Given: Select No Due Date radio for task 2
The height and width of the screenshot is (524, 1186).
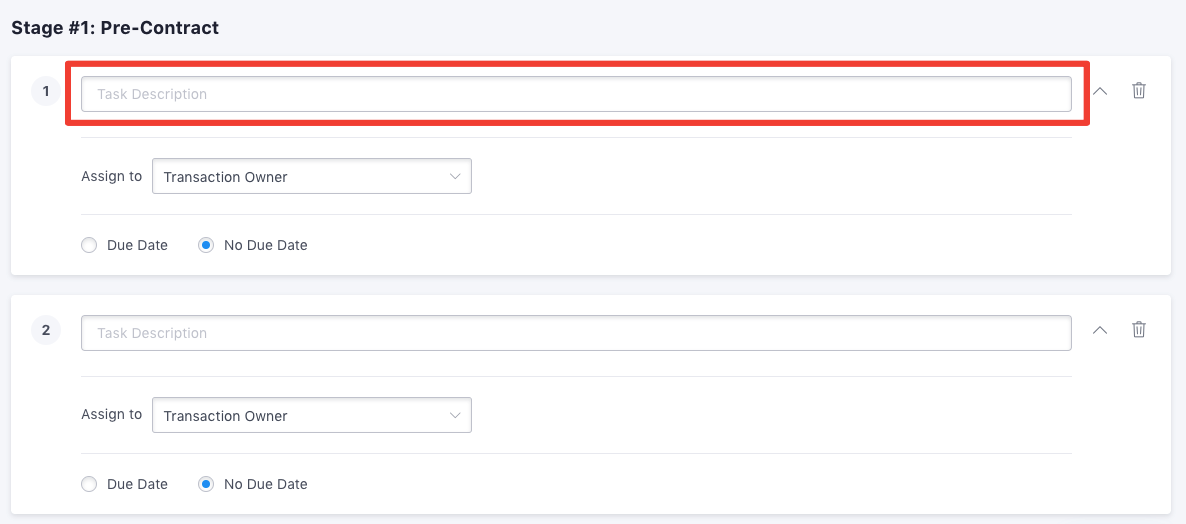Looking at the screenshot, I should [x=206, y=484].
